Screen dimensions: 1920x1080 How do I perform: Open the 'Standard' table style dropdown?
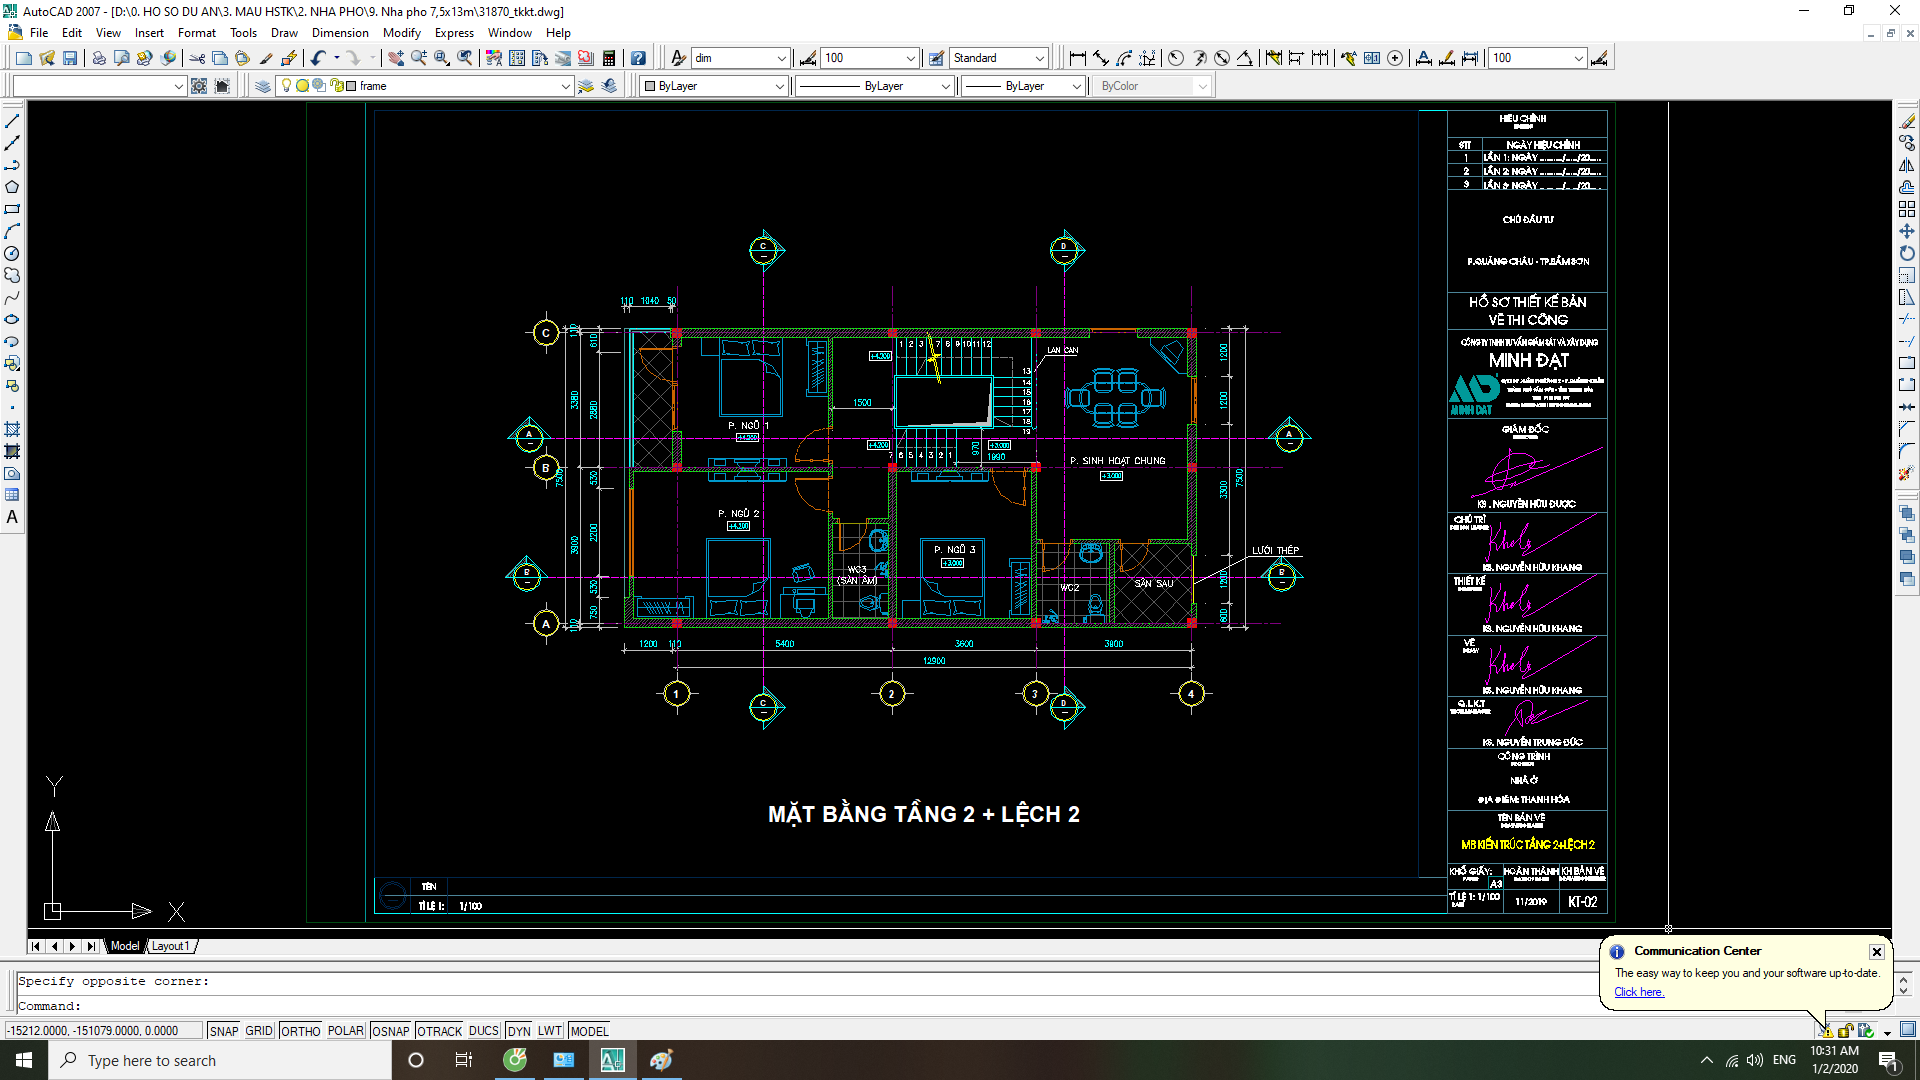point(998,58)
